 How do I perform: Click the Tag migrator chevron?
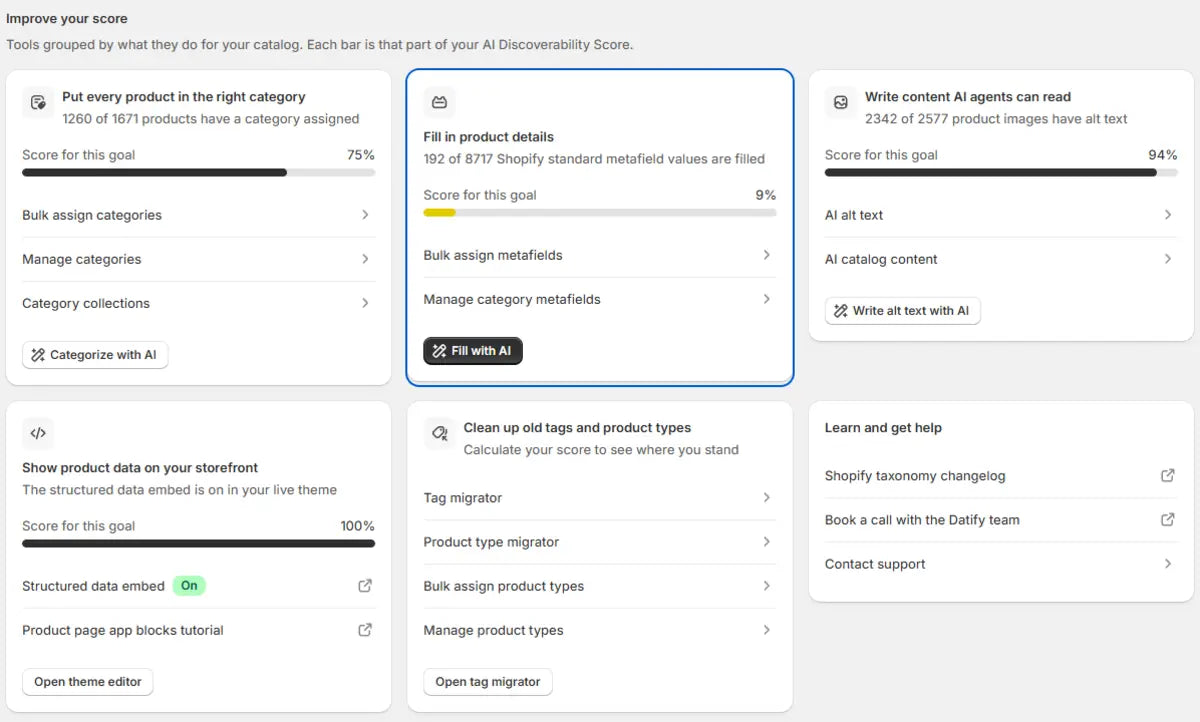(x=767, y=498)
